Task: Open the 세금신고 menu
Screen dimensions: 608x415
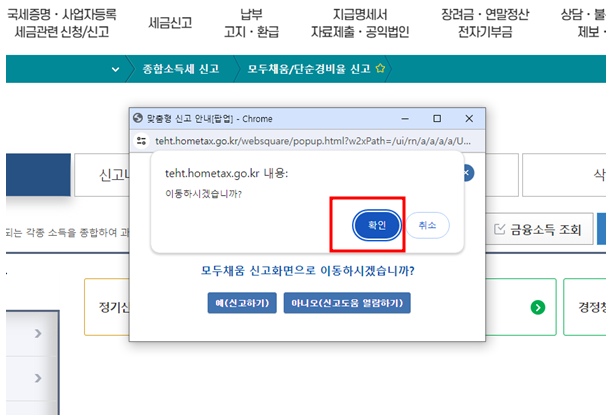Action: click(x=170, y=23)
